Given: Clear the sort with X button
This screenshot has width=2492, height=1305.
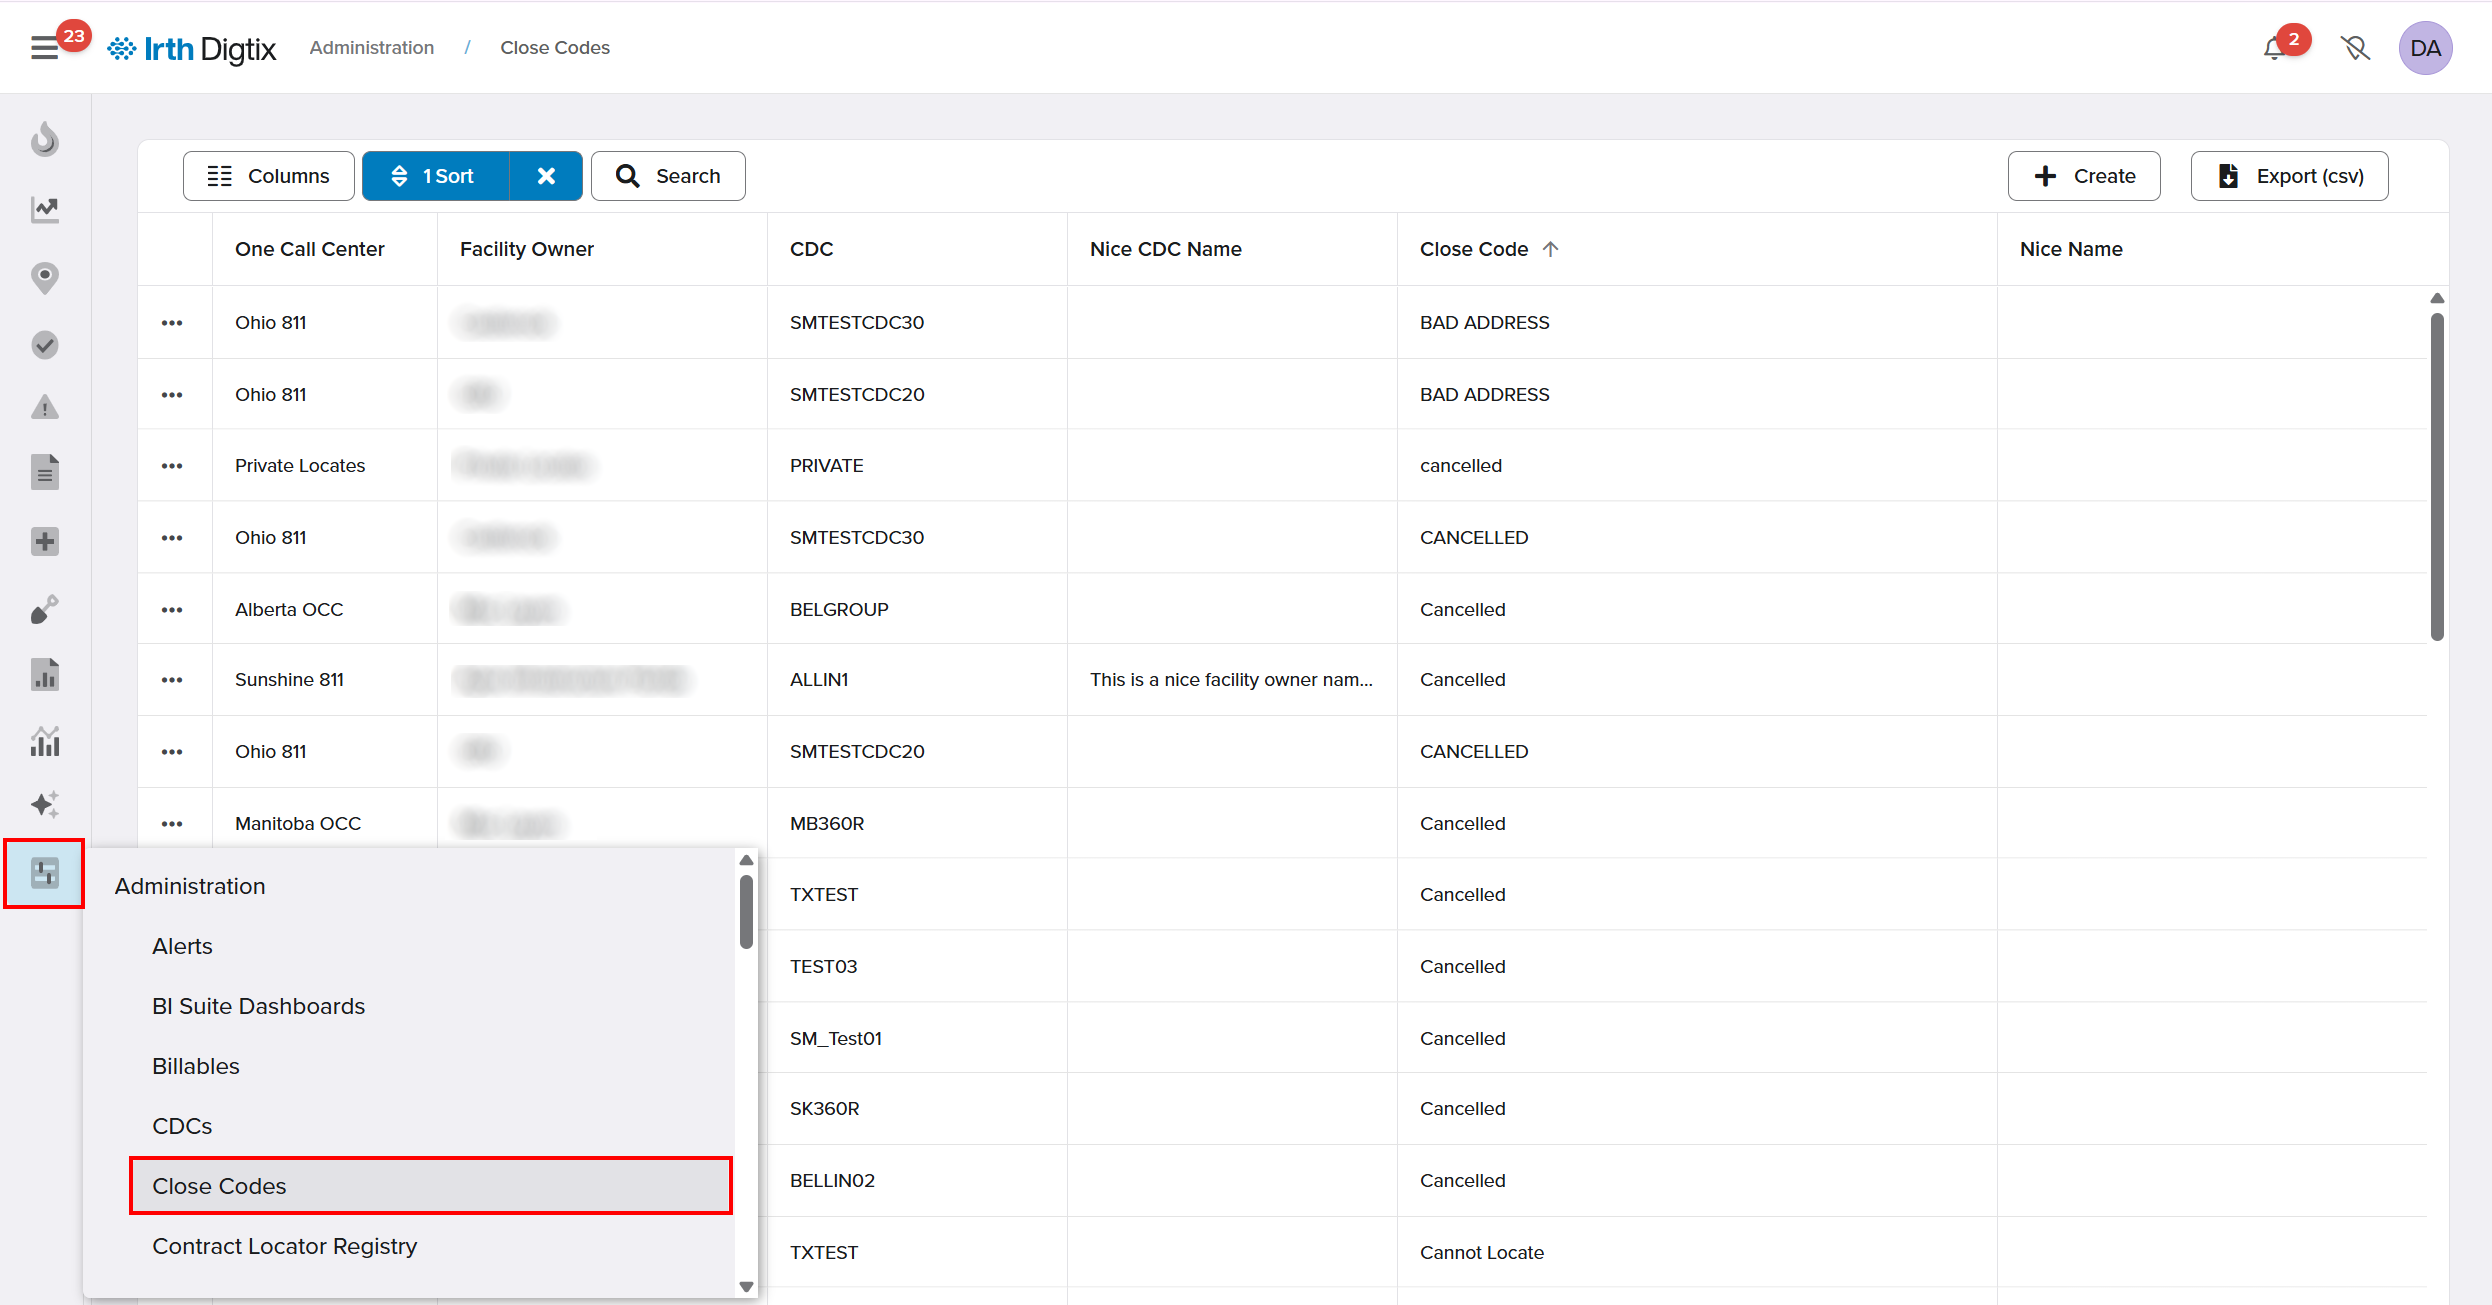Looking at the screenshot, I should [546, 176].
